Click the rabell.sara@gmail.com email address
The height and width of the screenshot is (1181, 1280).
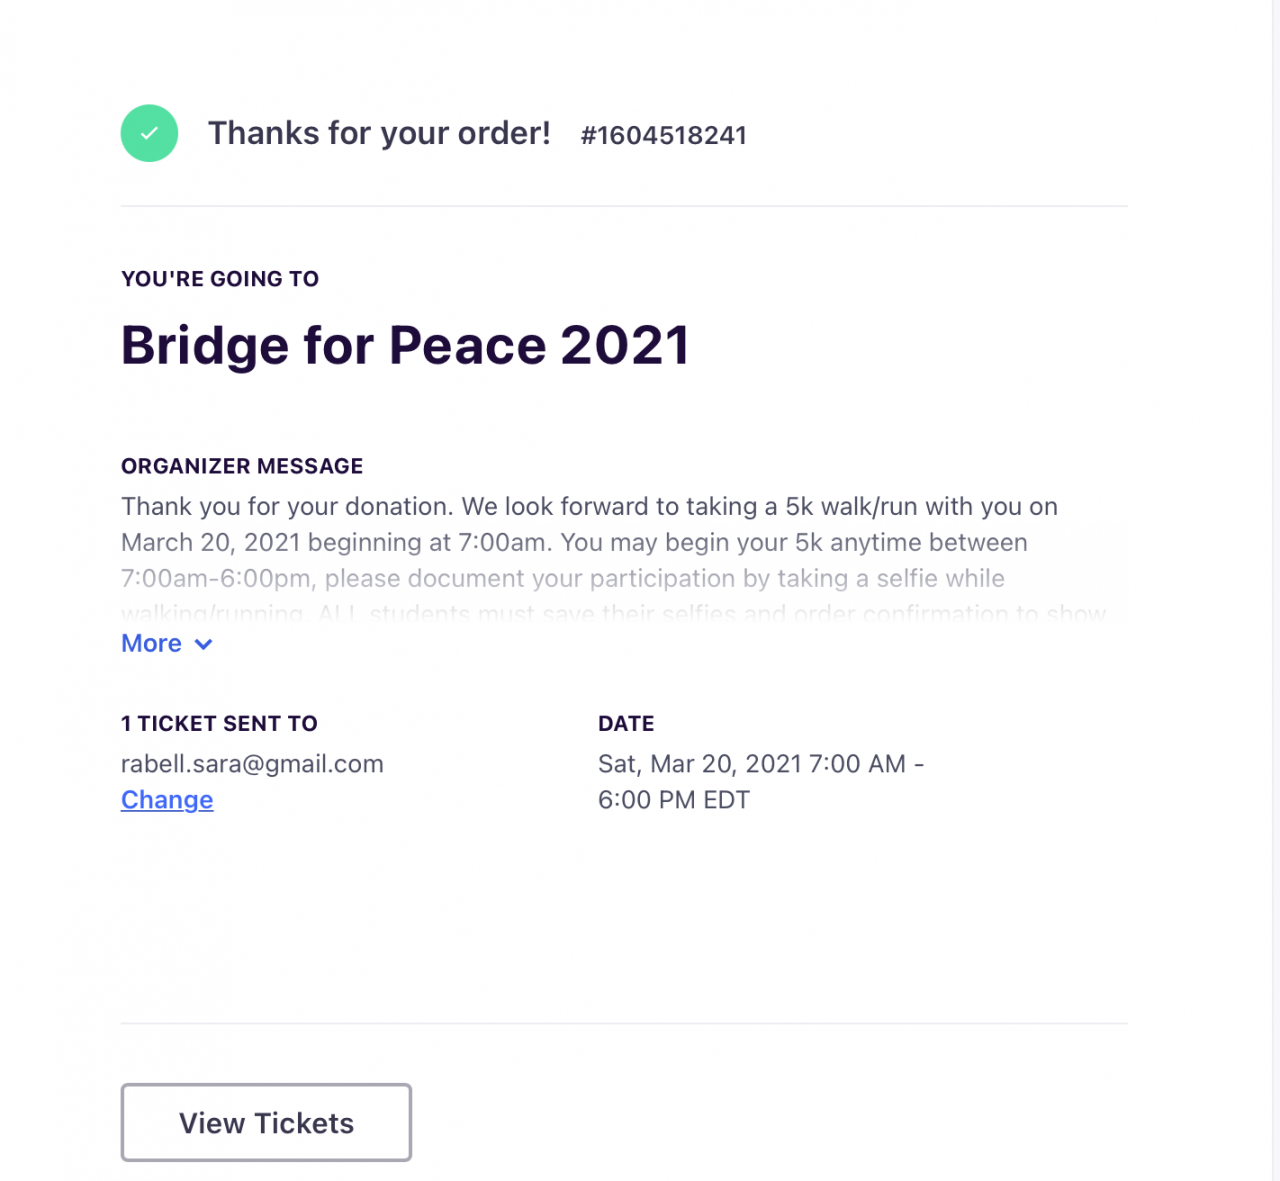click(x=252, y=764)
